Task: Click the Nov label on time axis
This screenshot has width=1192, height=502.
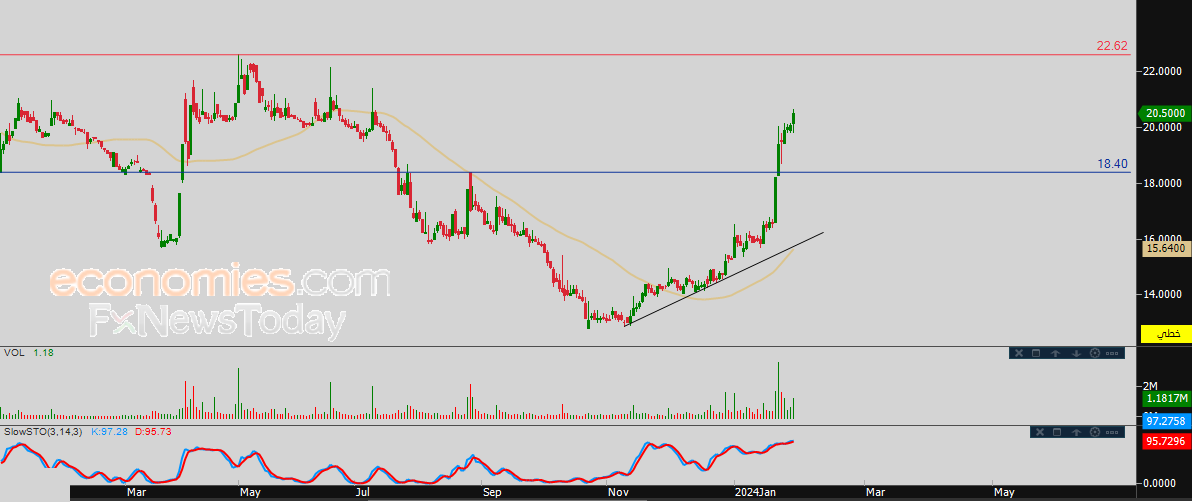Action: (x=618, y=492)
